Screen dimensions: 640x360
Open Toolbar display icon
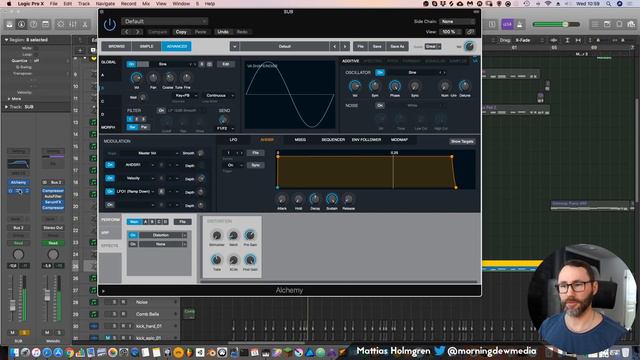pyautogui.click(x=46, y=24)
